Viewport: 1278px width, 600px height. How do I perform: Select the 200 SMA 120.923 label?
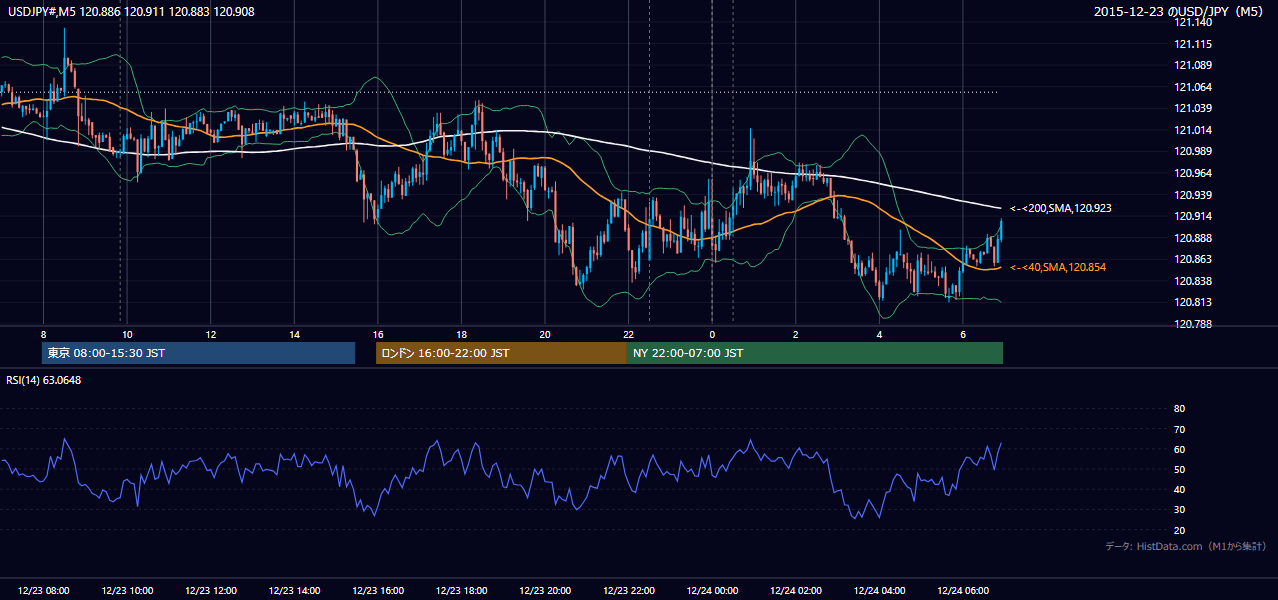coord(1061,208)
